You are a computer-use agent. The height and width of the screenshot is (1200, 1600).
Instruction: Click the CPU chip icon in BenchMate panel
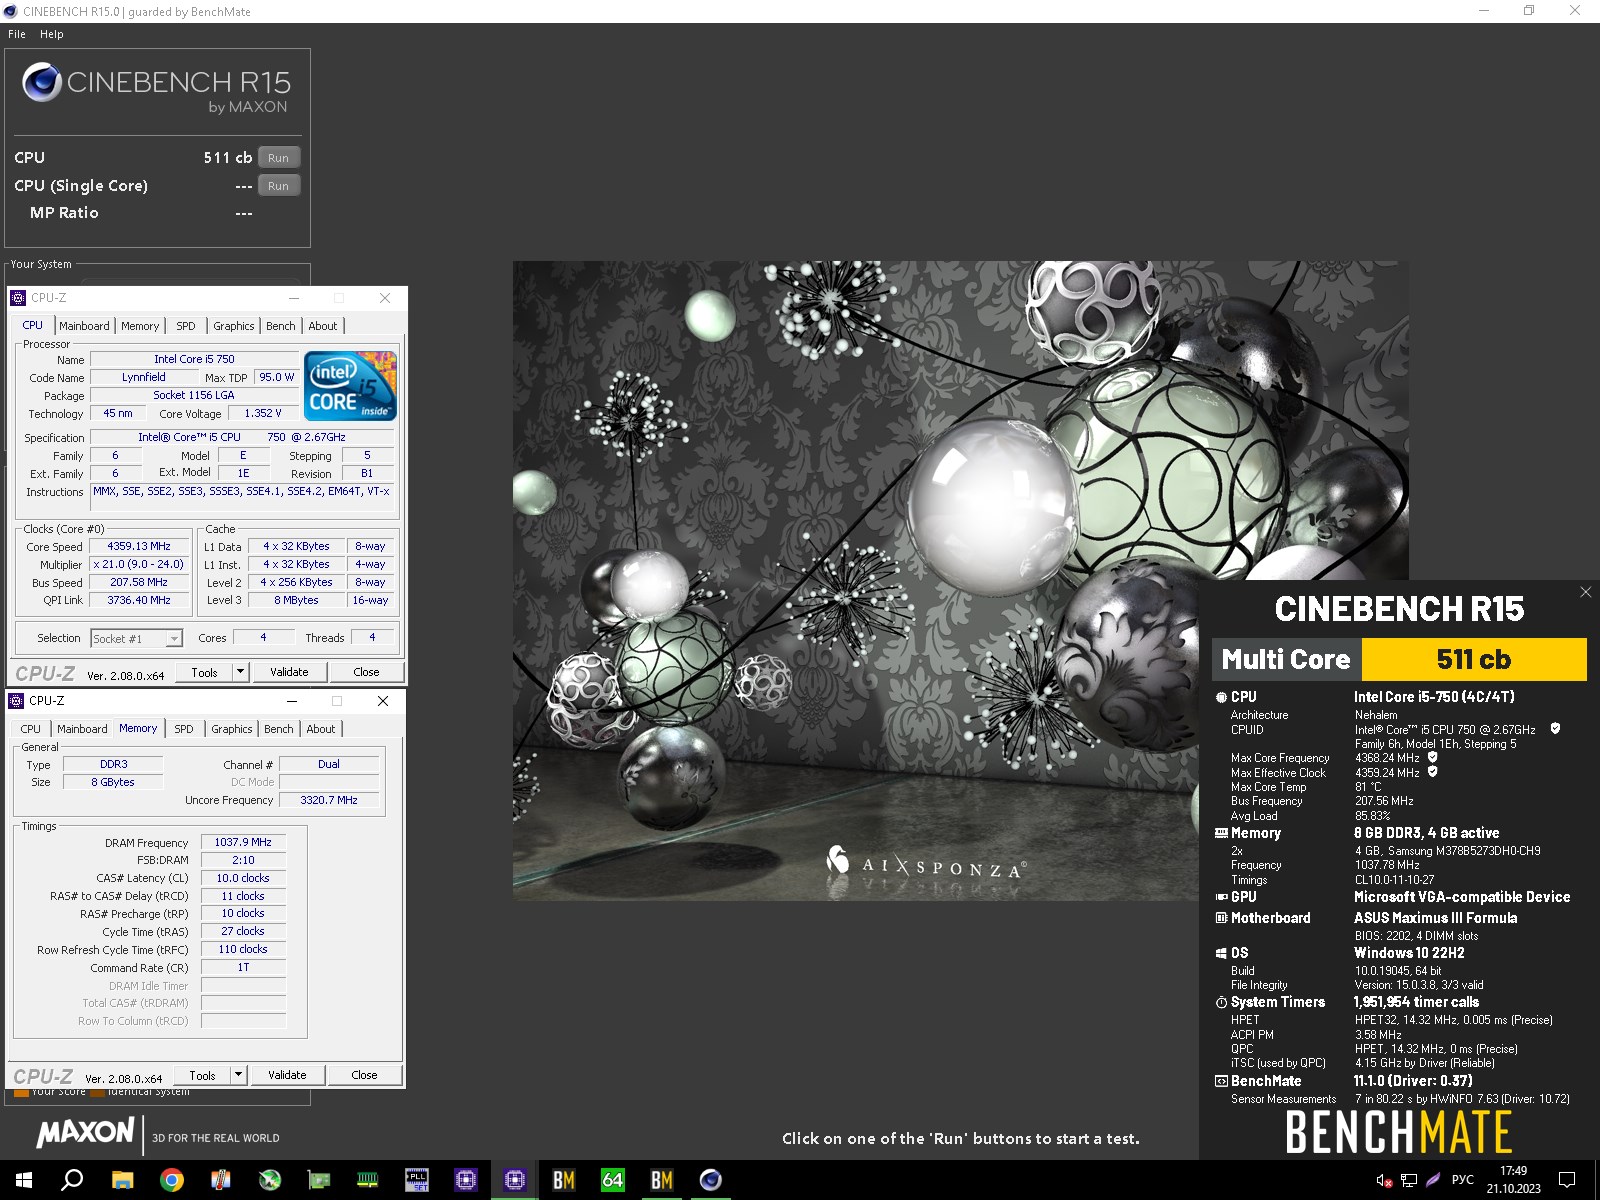pos(1221,697)
